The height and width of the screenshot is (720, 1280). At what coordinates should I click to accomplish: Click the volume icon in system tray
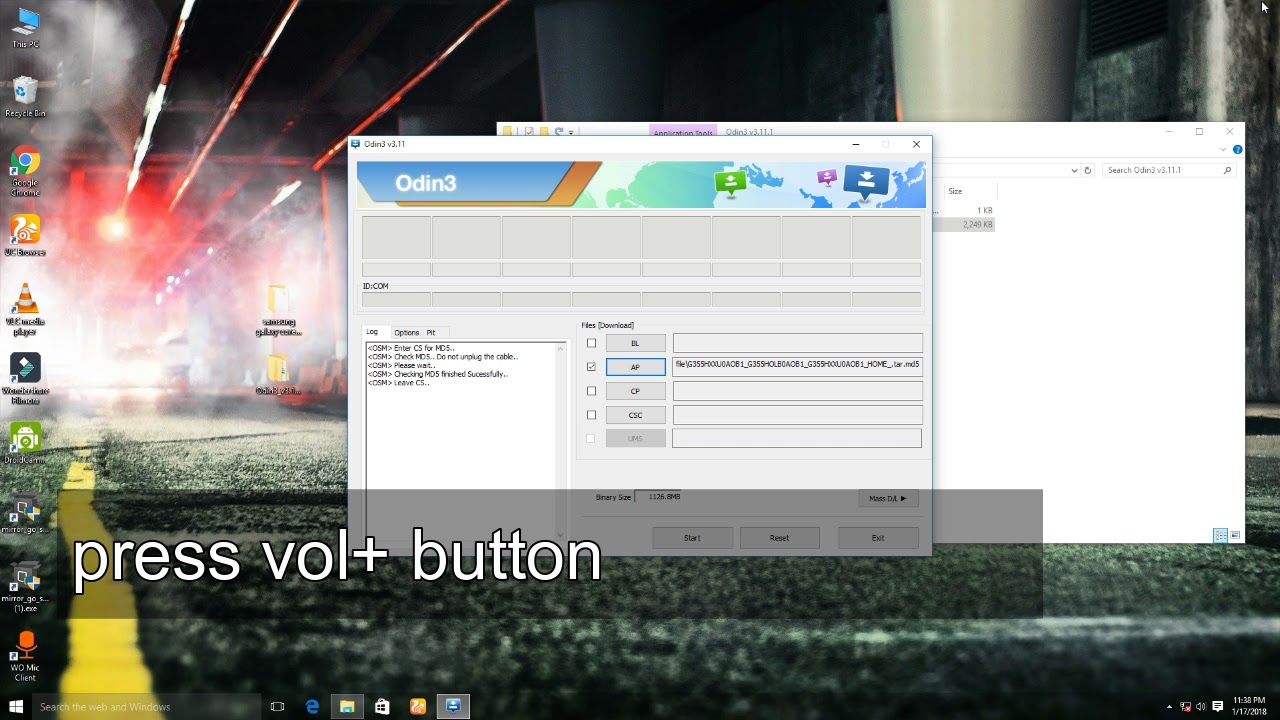click(1201, 706)
